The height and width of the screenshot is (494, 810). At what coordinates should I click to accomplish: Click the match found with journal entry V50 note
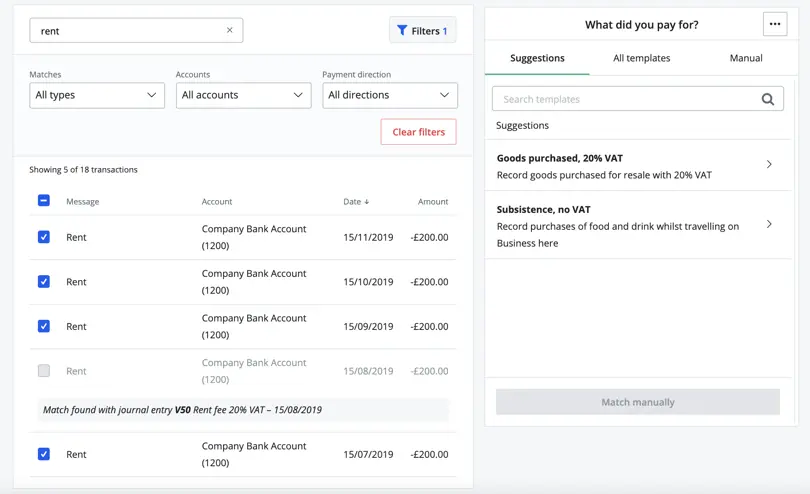coord(243,410)
